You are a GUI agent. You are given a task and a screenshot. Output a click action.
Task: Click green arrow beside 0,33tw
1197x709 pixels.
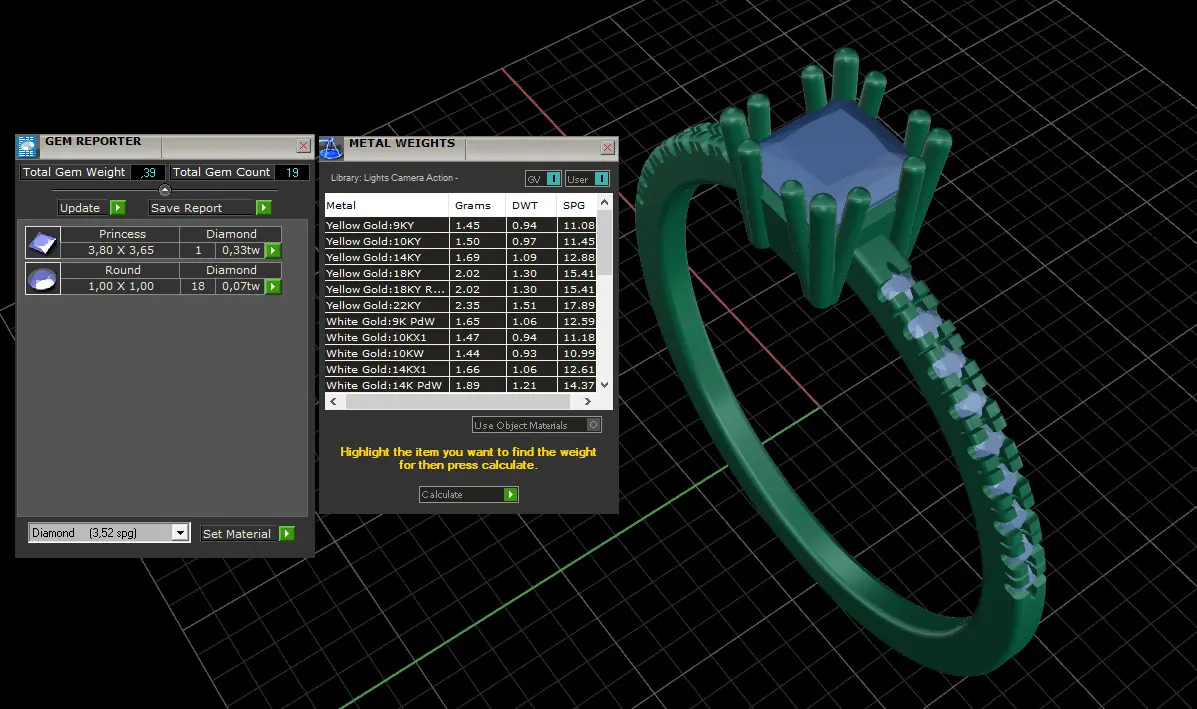tap(273, 250)
